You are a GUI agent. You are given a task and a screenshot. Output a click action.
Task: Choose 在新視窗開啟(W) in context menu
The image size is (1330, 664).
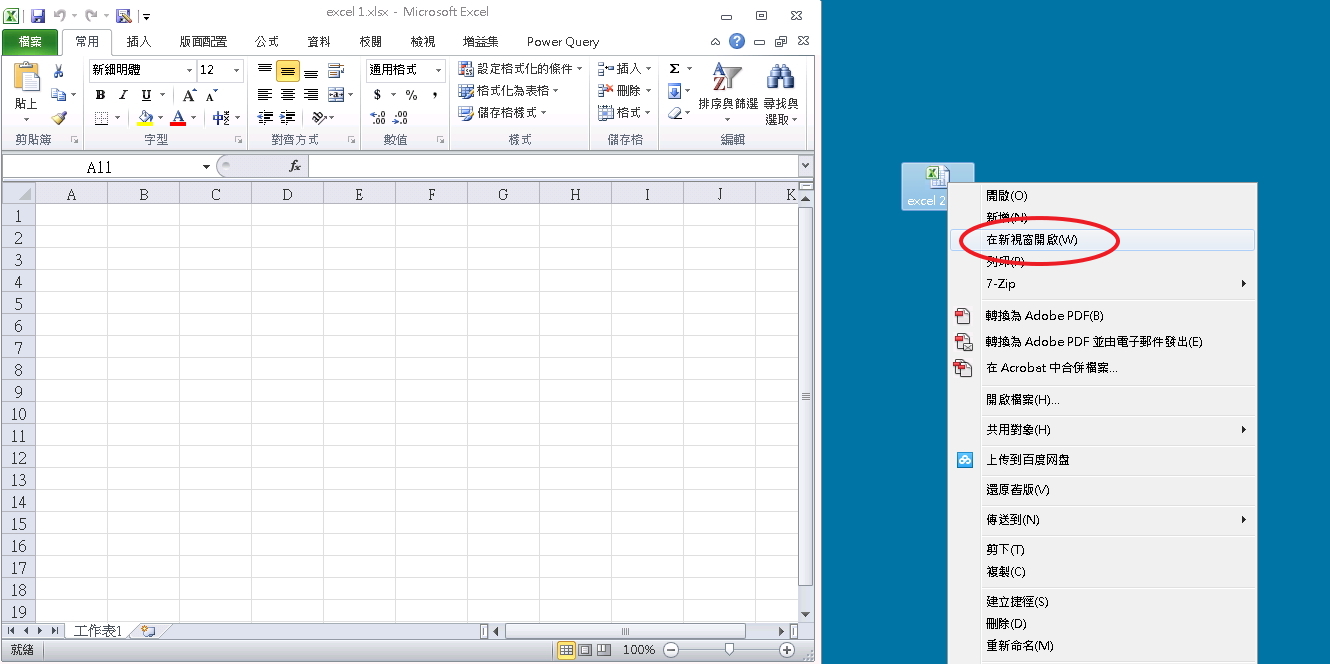[x=1101, y=240]
